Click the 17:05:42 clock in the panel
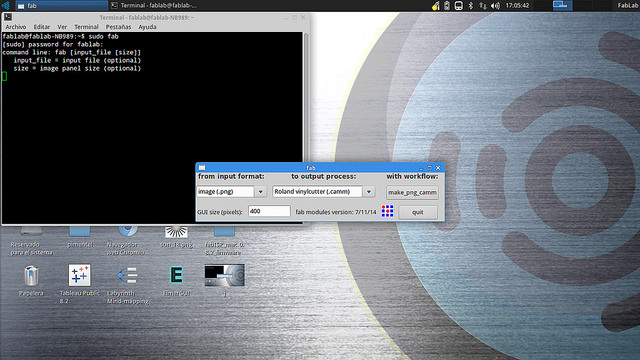The image size is (640, 360). [517, 5]
